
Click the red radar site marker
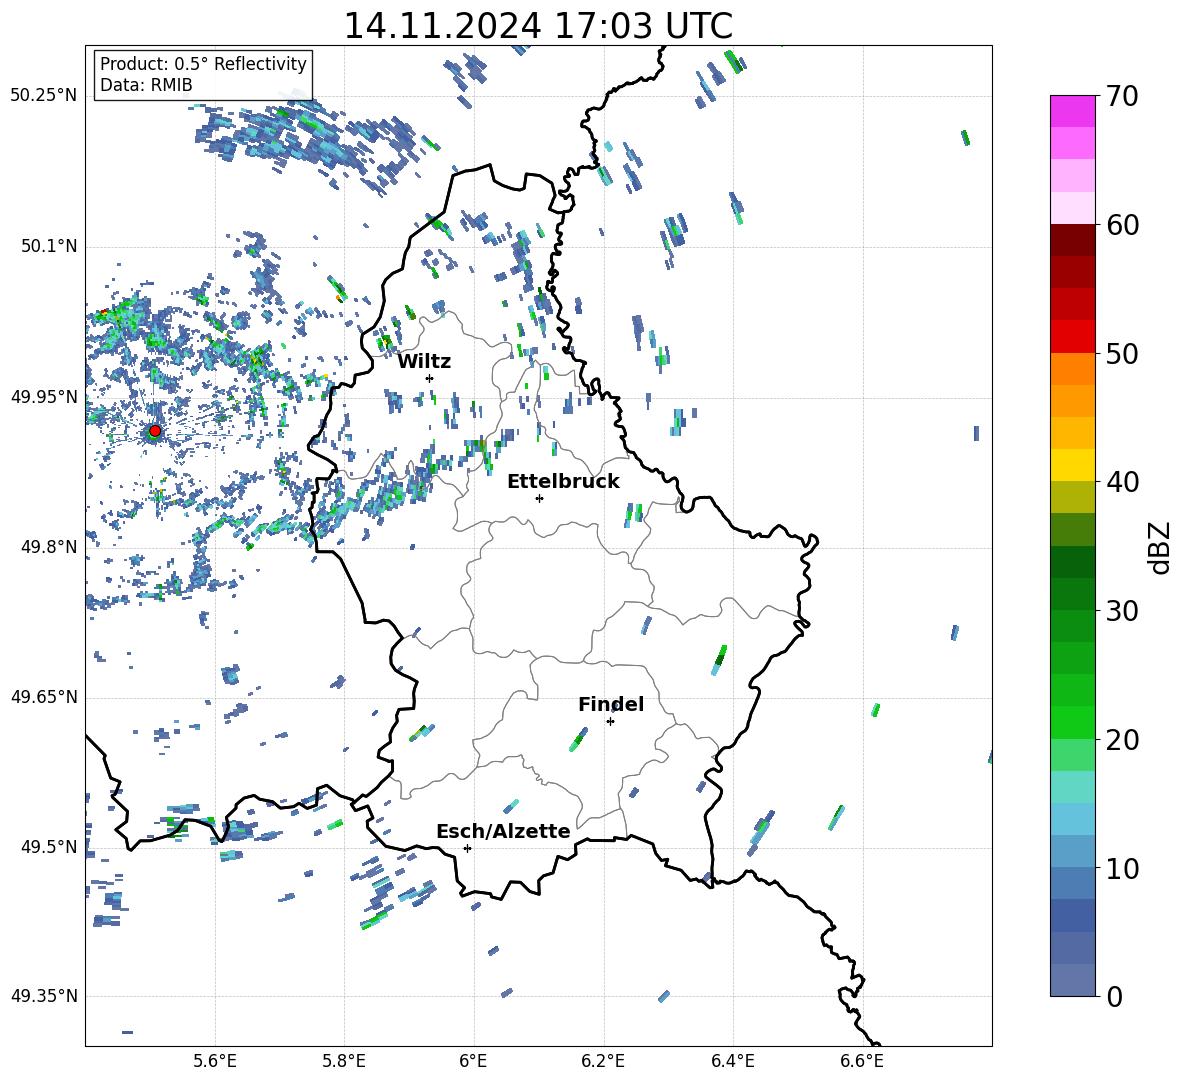[155, 431]
